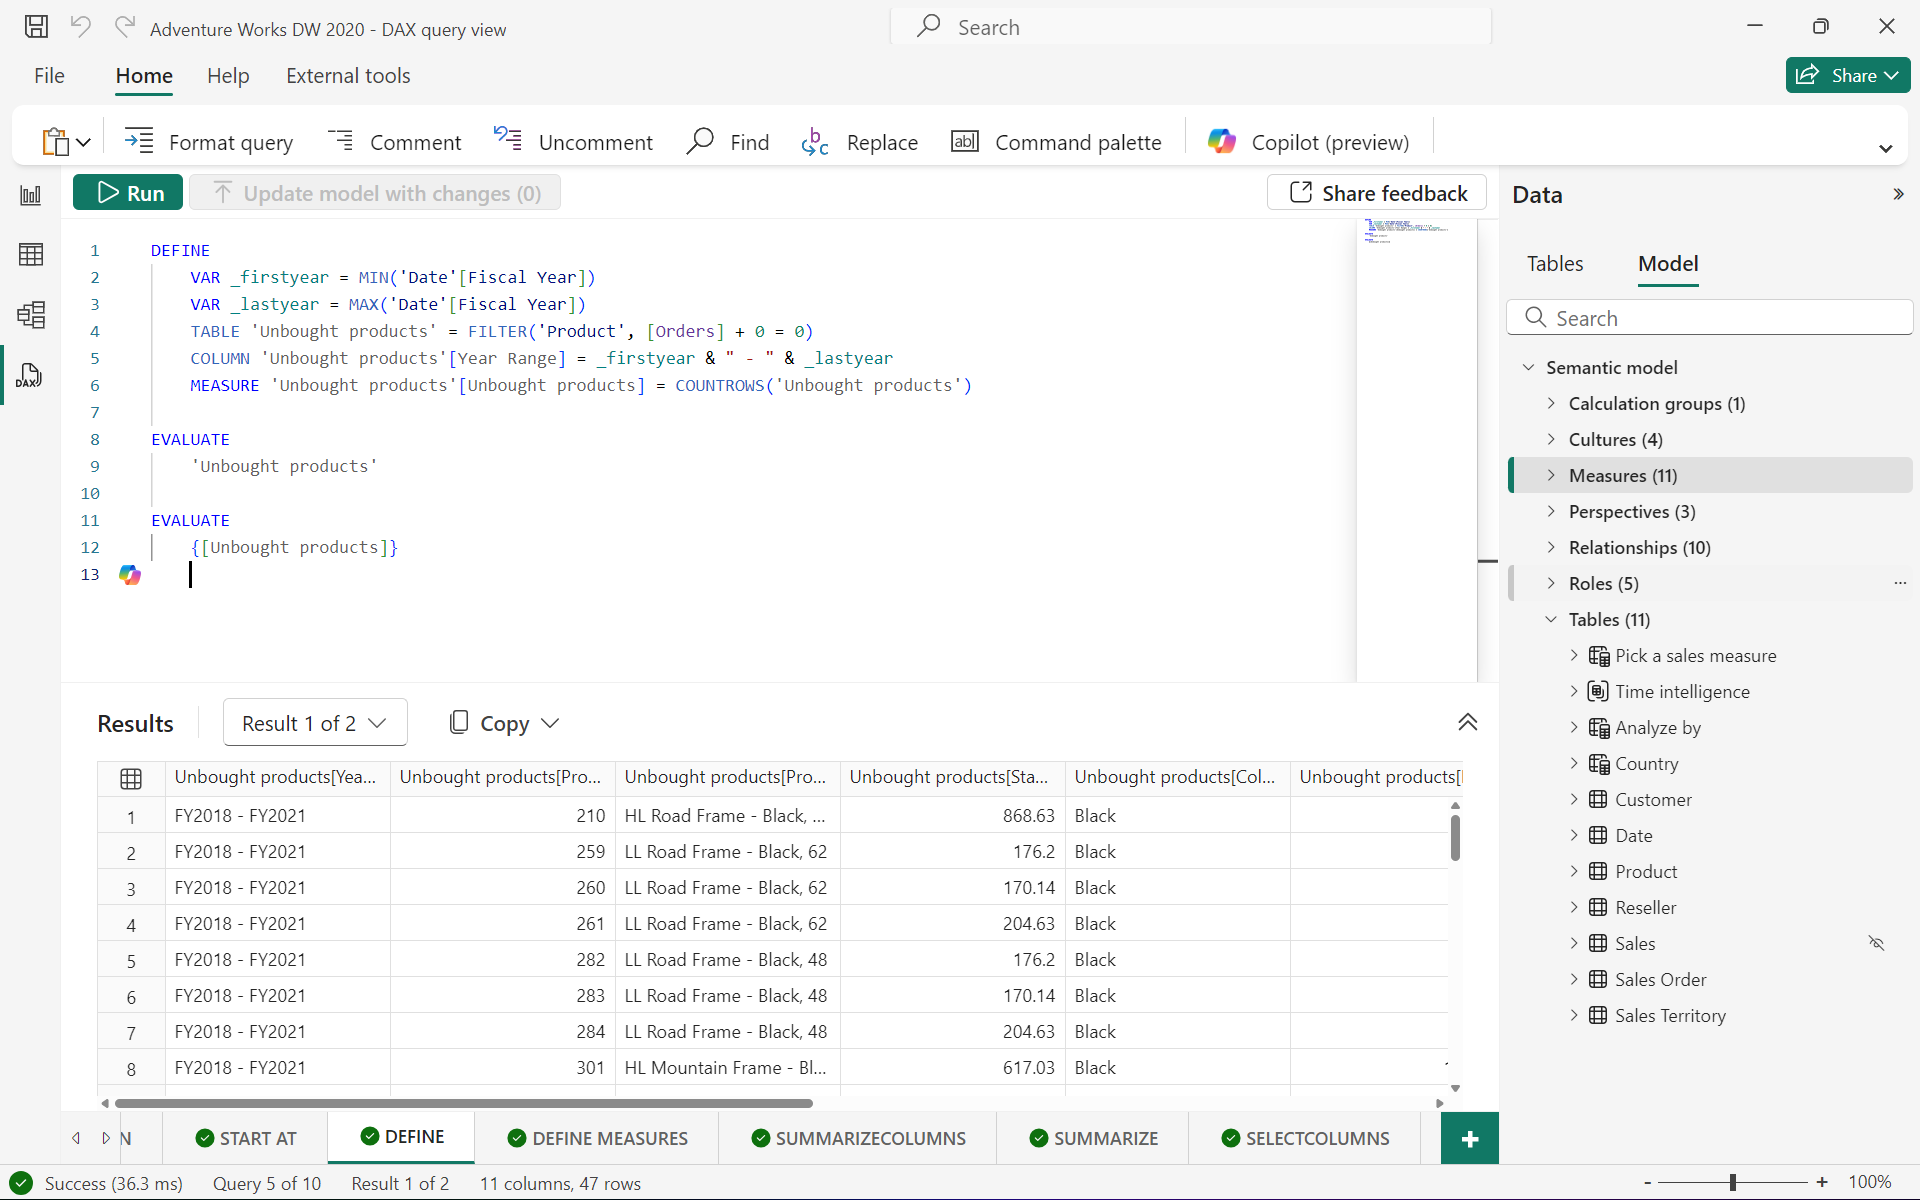1920x1200 pixels.
Task: Toggle the Data panel collapse arrow
Action: 1899,194
